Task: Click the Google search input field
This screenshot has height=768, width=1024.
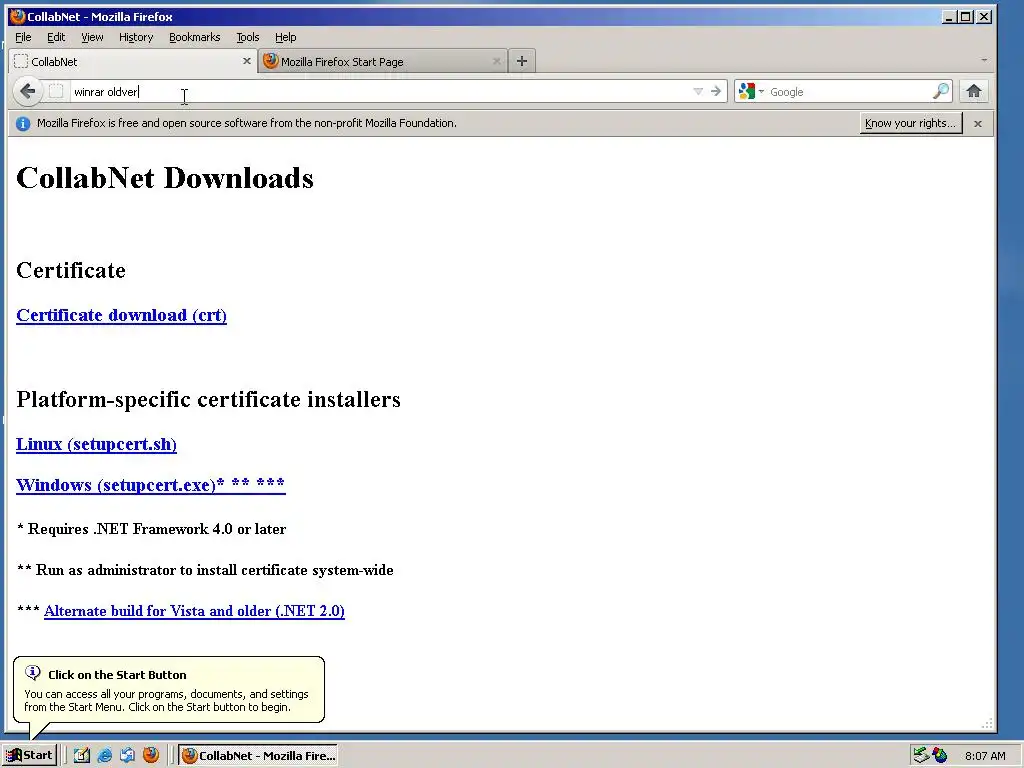Action: point(849,92)
